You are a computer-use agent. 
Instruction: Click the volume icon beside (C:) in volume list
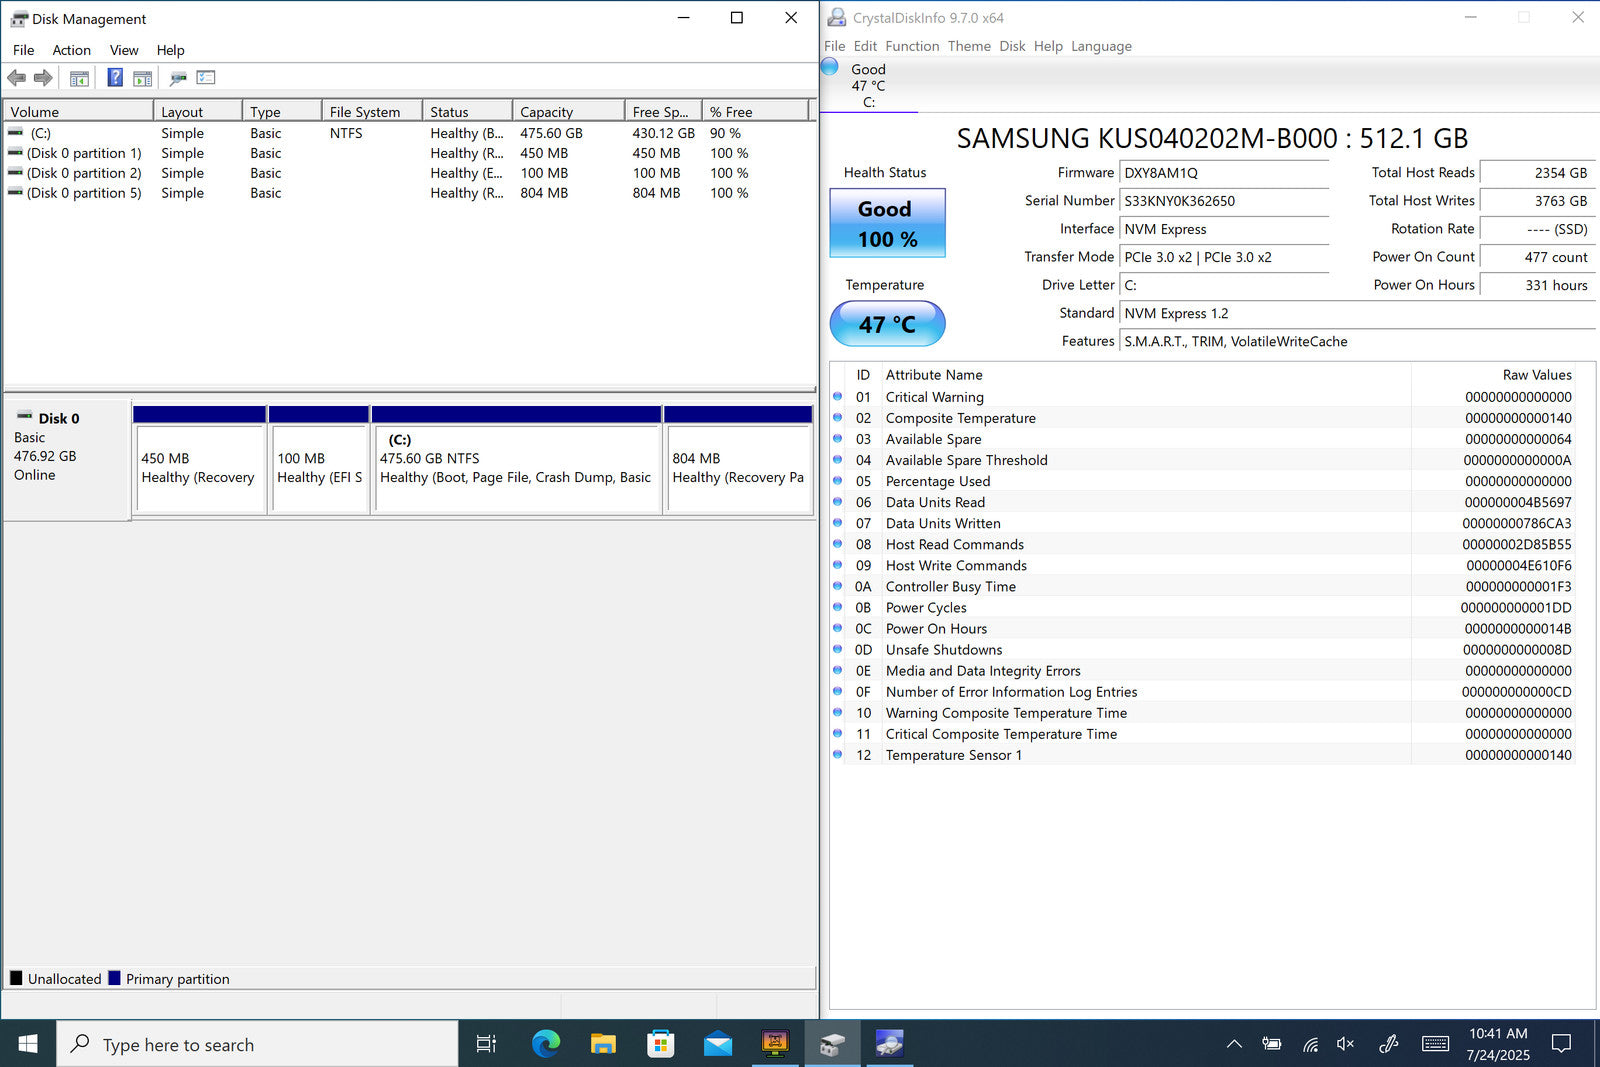click(x=15, y=132)
